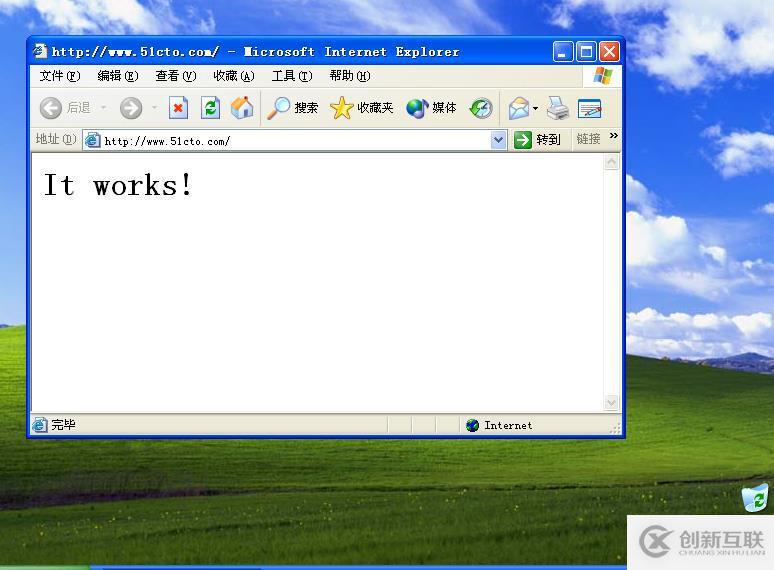
Task: Click the status bar "完毕" text
Action: click(x=63, y=425)
